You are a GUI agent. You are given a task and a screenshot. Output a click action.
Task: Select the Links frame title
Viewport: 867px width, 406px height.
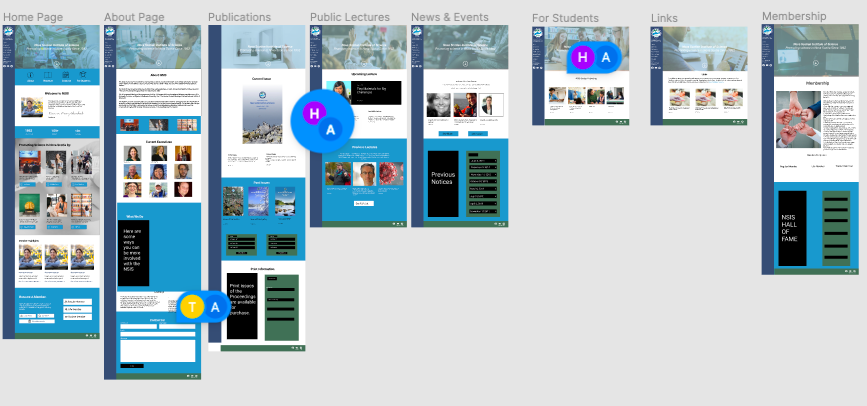(x=664, y=18)
